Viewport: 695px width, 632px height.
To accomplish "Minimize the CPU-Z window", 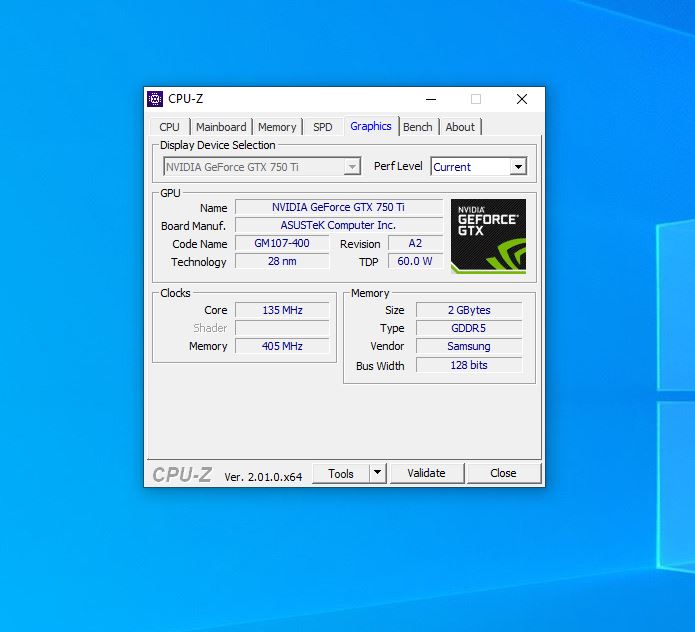I will click(x=430, y=99).
